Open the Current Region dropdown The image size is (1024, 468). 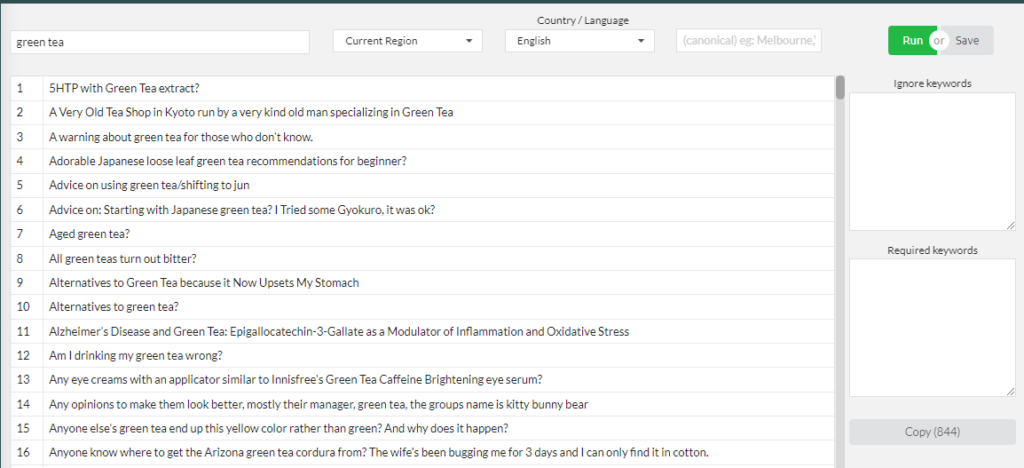pyautogui.click(x=408, y=40)
